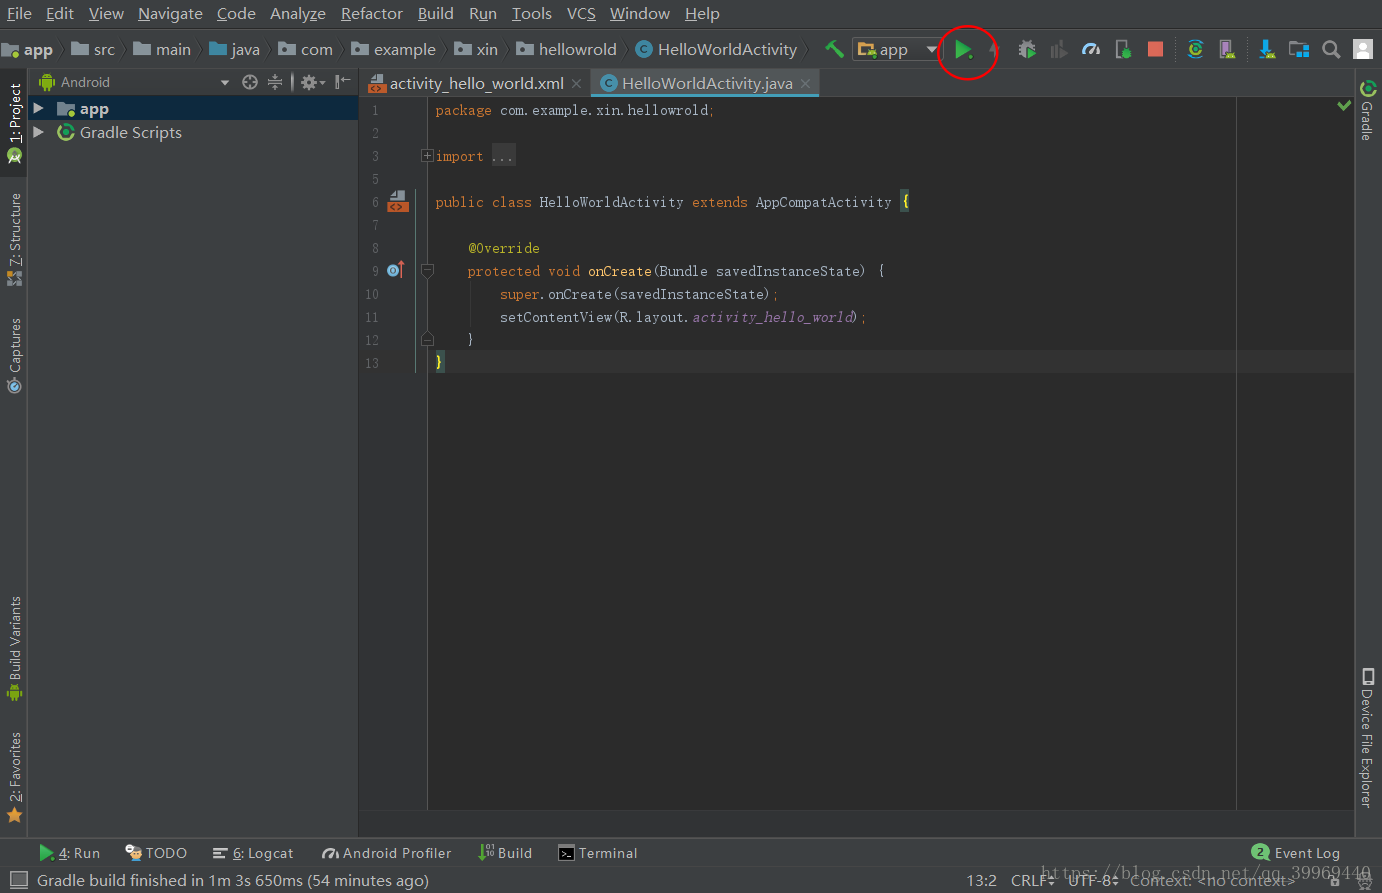Toggle the Captures side panel
This screenshot has height=893, width=1382.
[x=14, y=355]
